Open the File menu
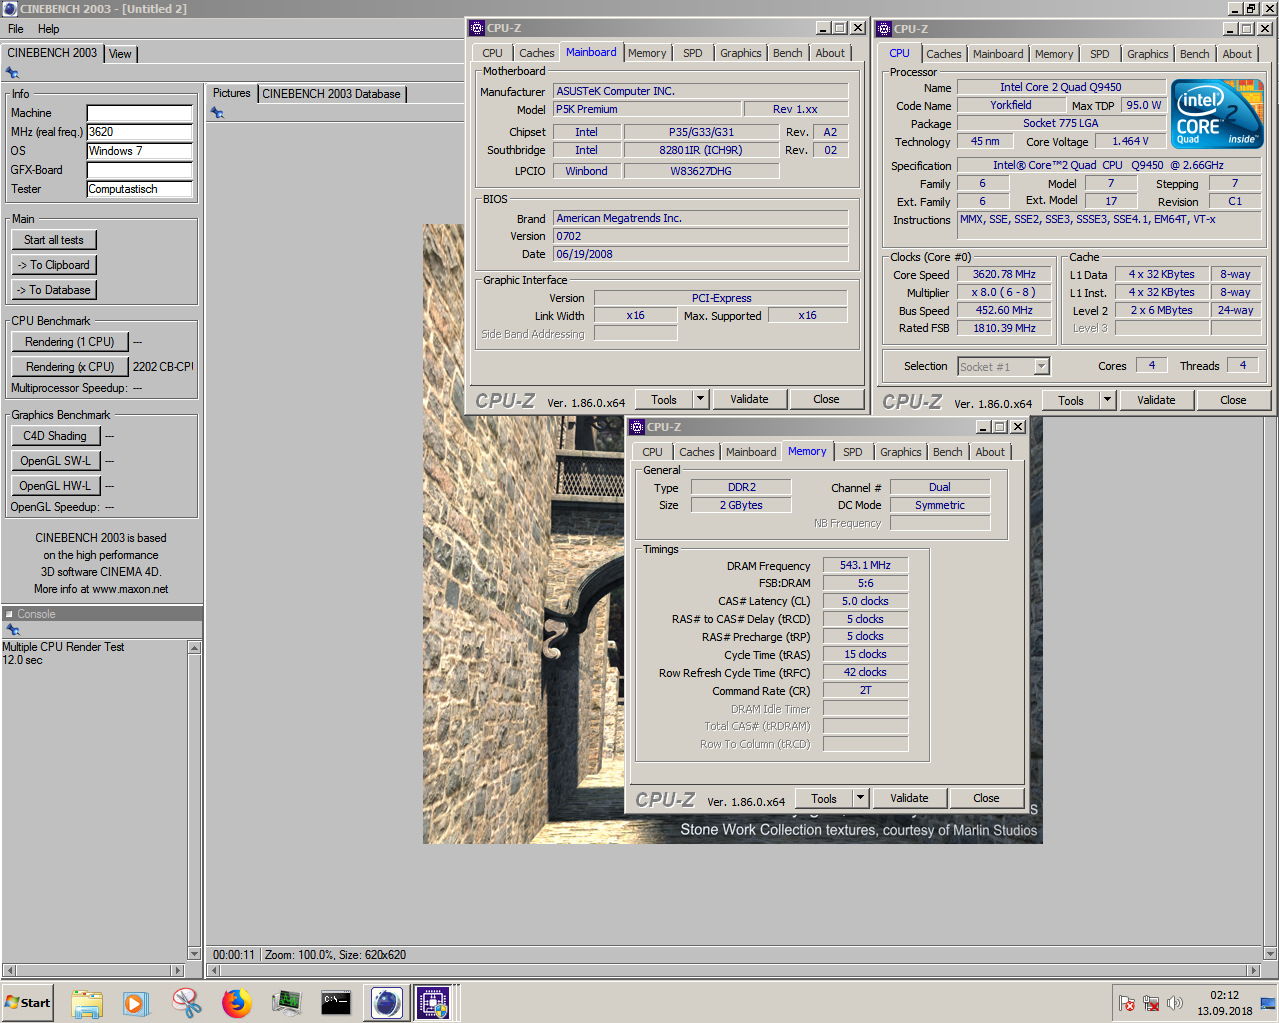1279x1023 pixels. click(16, 29)
